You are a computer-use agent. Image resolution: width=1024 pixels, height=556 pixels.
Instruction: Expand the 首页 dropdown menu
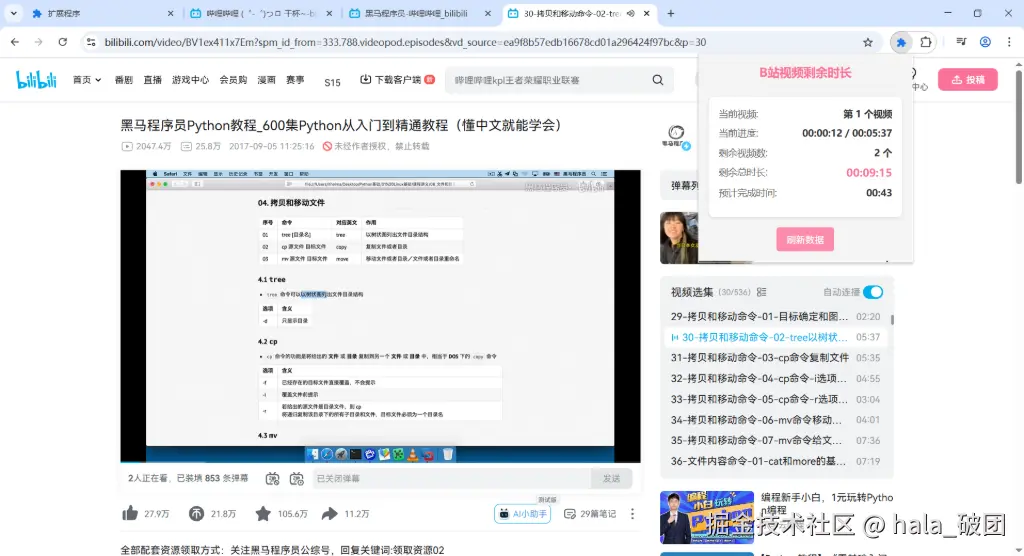pos(87,80)
